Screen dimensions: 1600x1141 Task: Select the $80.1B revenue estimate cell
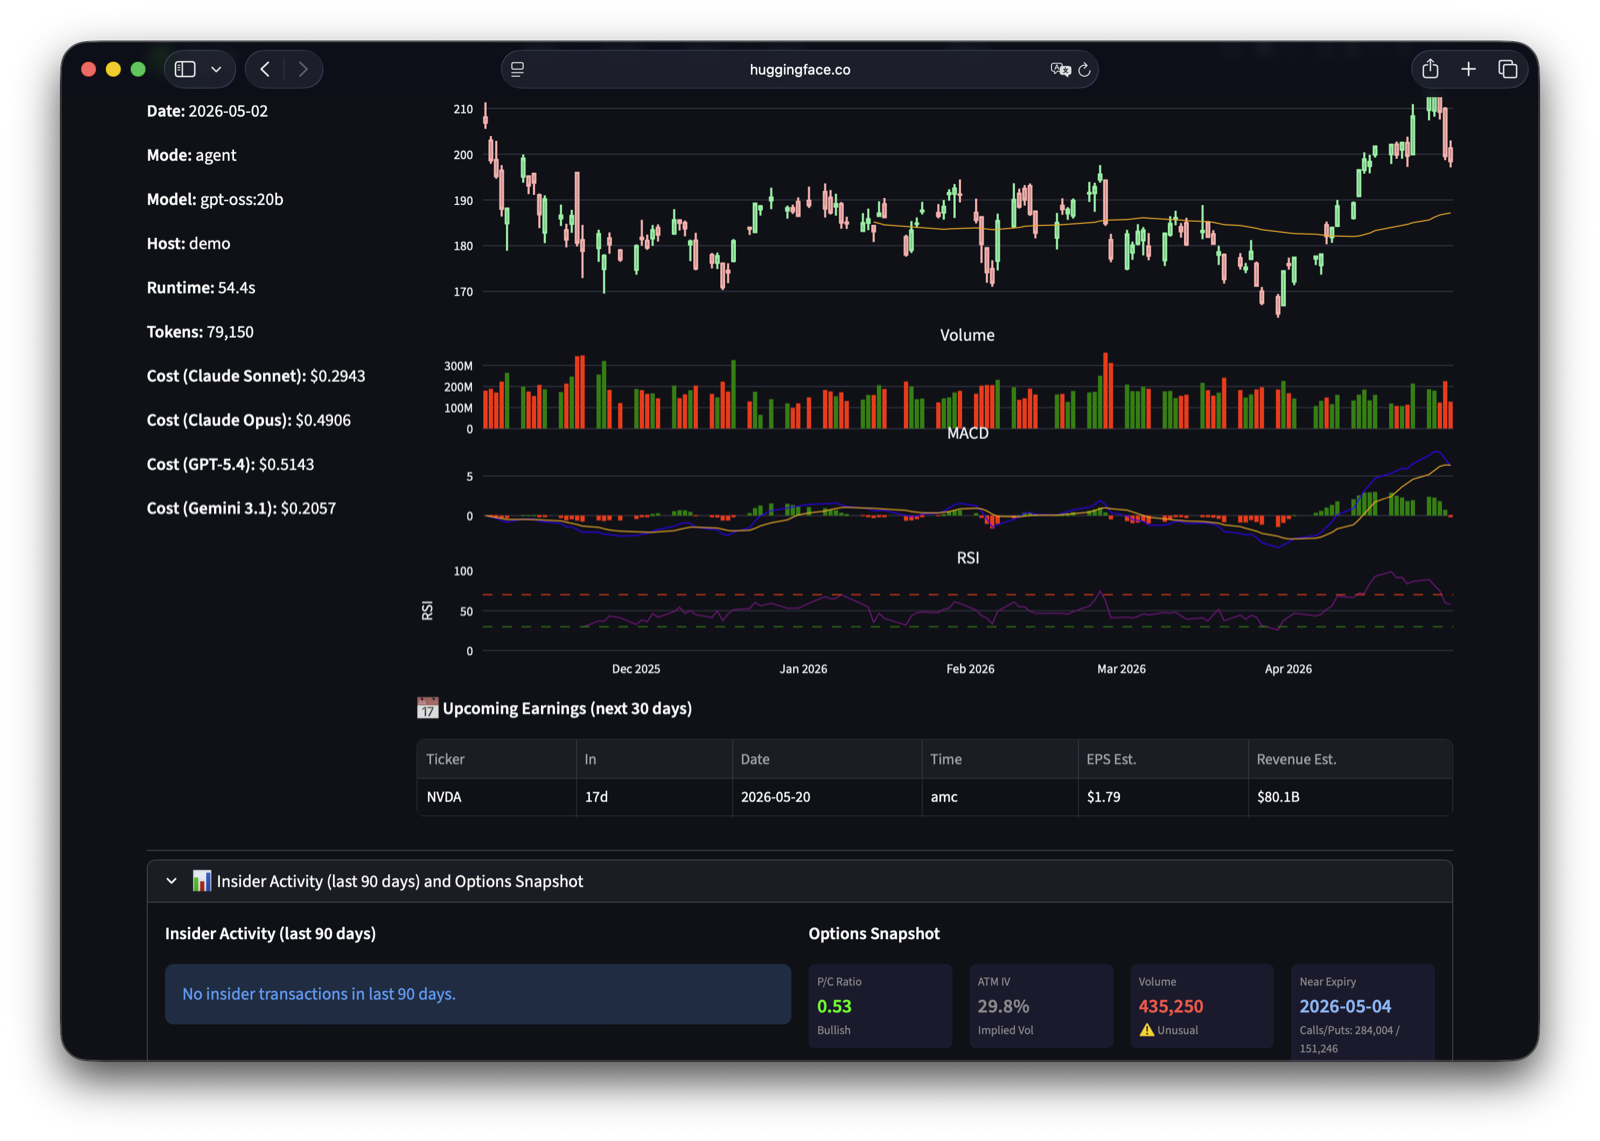(1350, 797)
